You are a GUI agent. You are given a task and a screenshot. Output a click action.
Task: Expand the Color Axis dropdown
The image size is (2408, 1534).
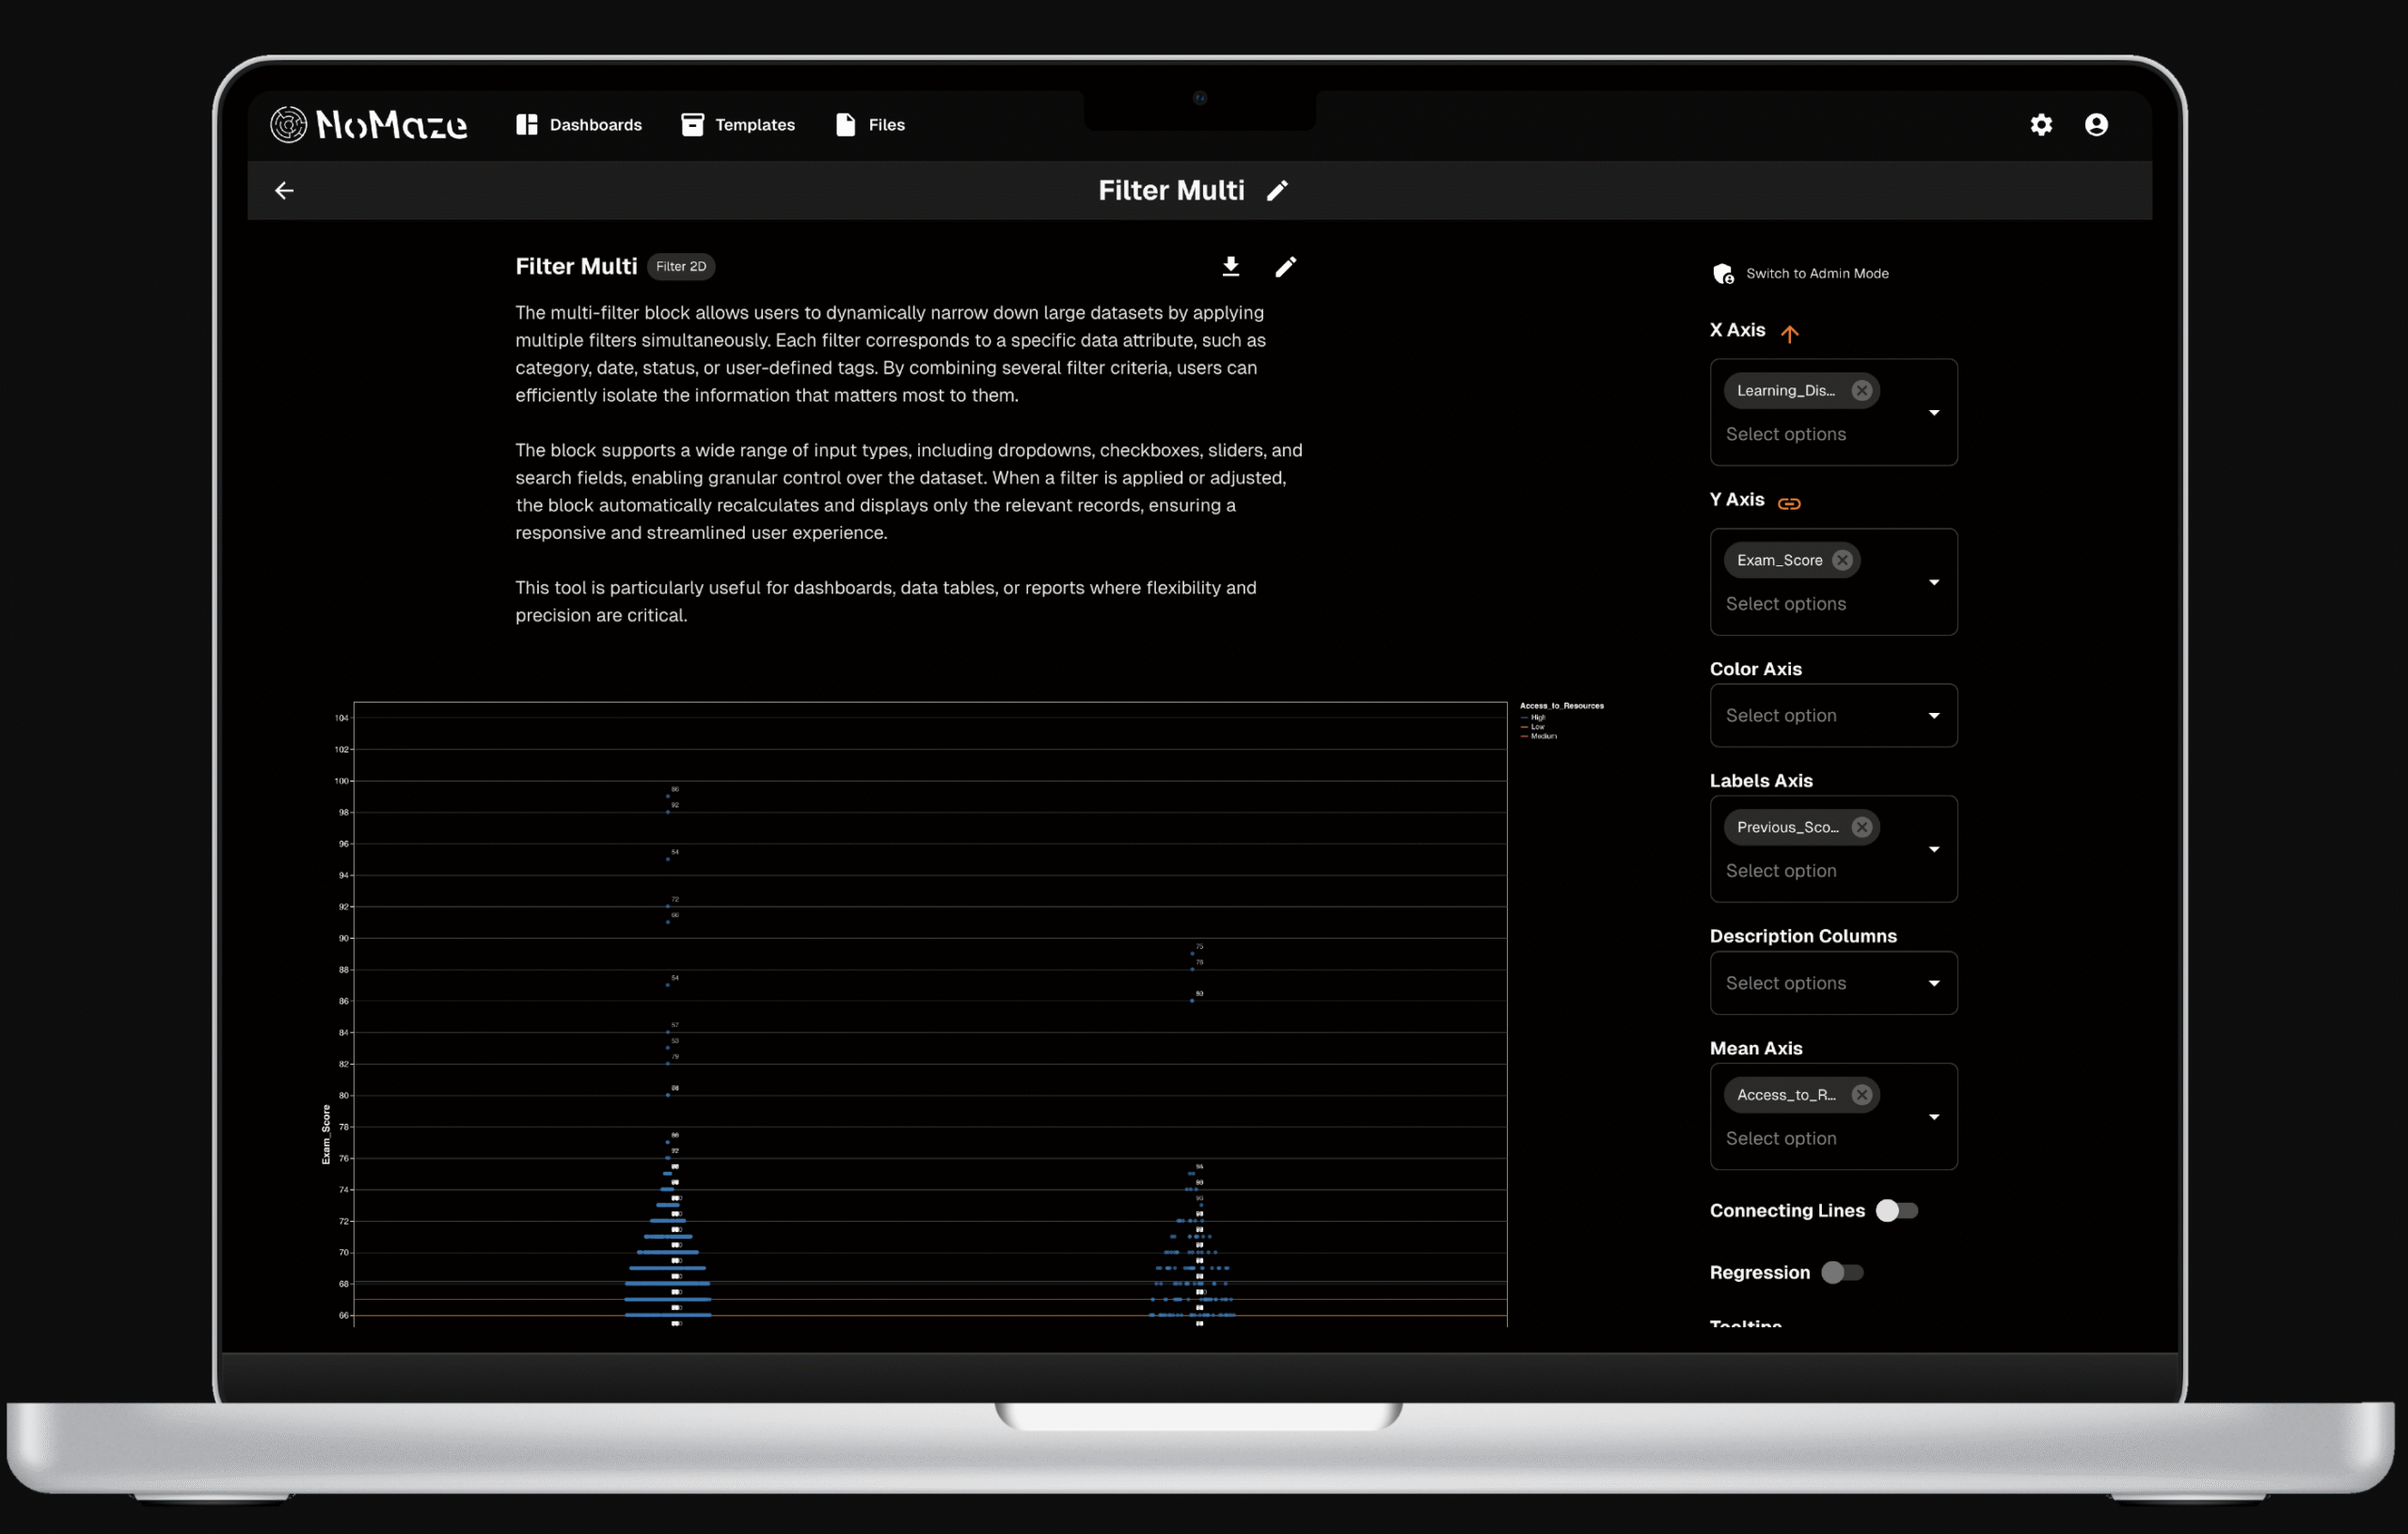tap(1934, 716)
